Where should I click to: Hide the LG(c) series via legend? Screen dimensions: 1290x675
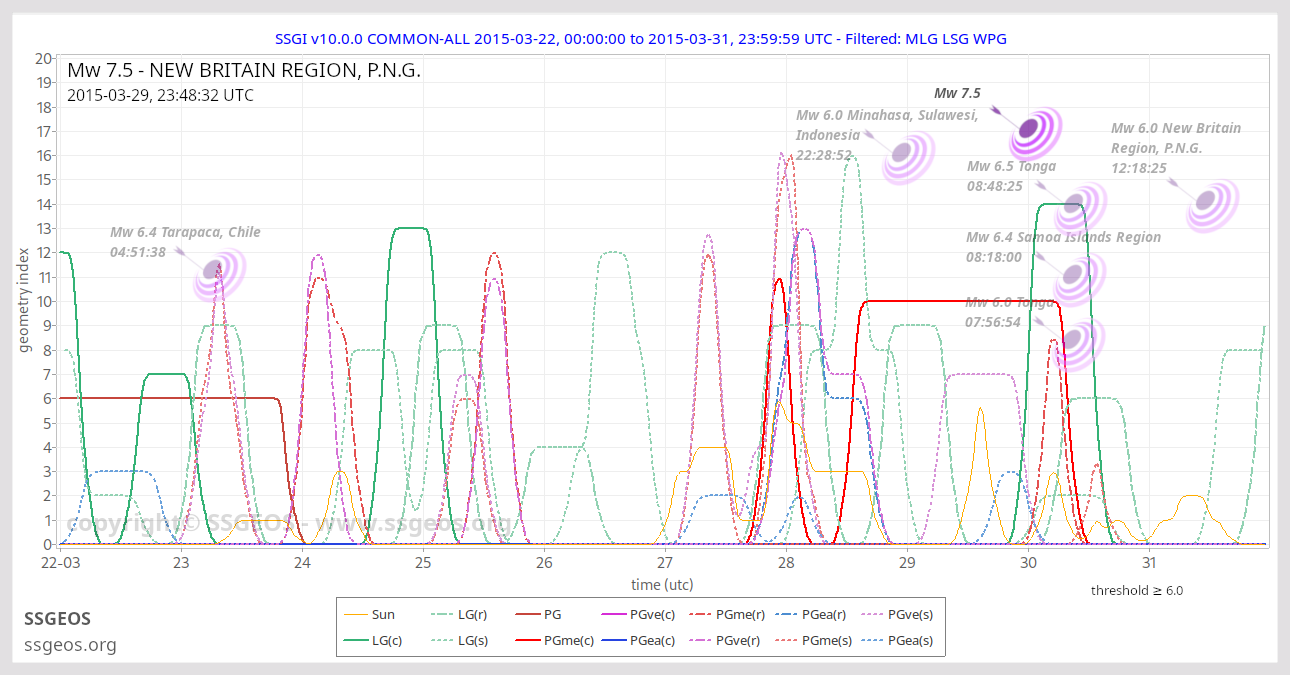coord(372,640)
